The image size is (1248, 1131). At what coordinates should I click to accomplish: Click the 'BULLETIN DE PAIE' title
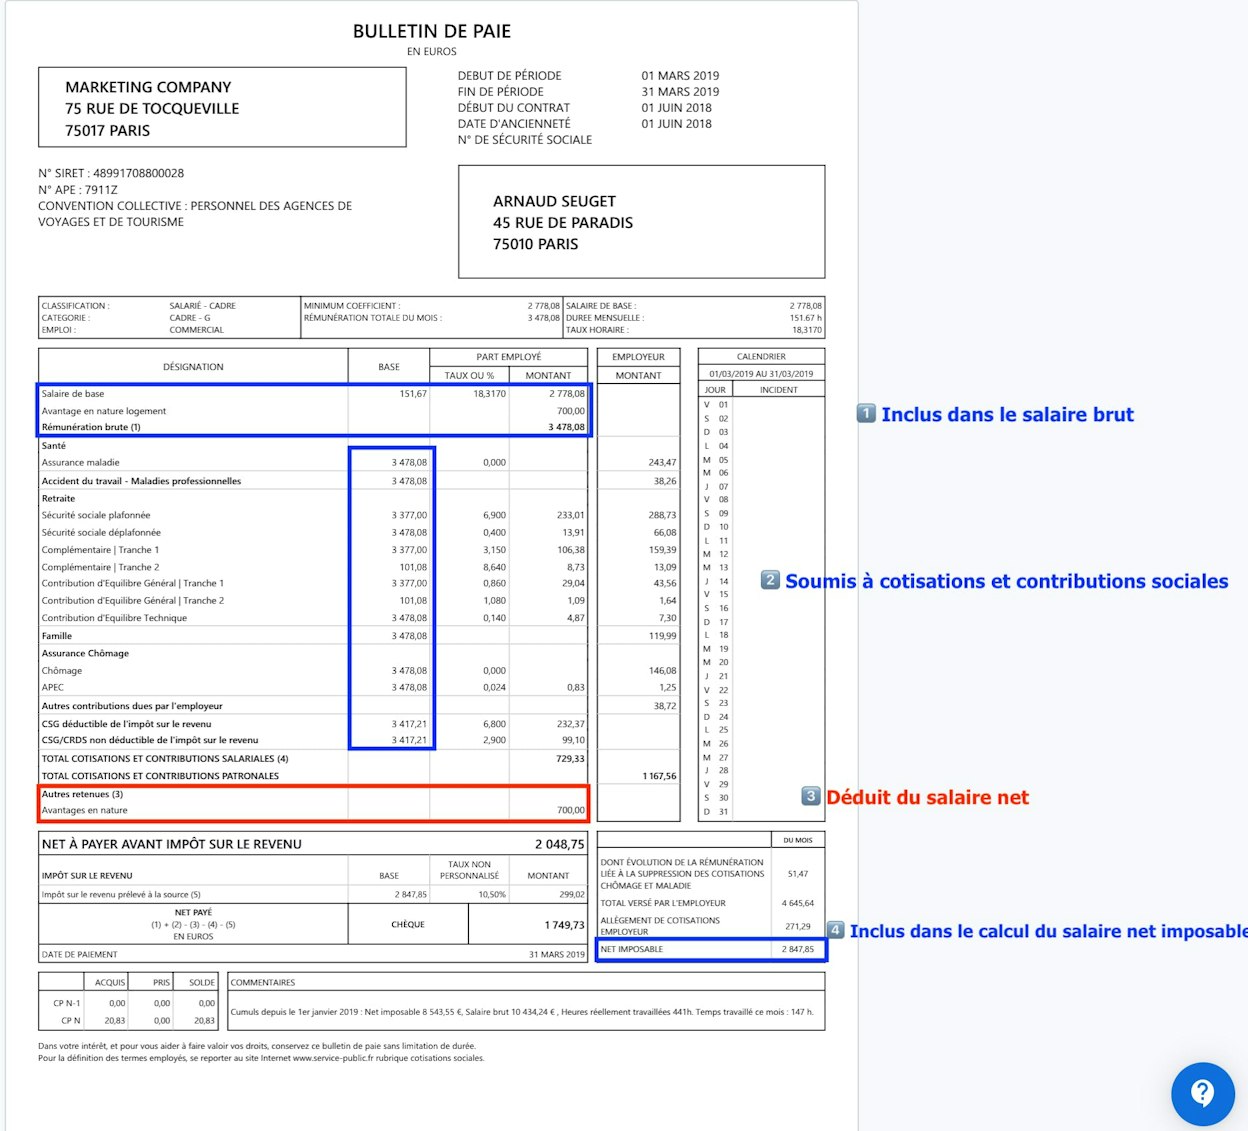[432, 31]
